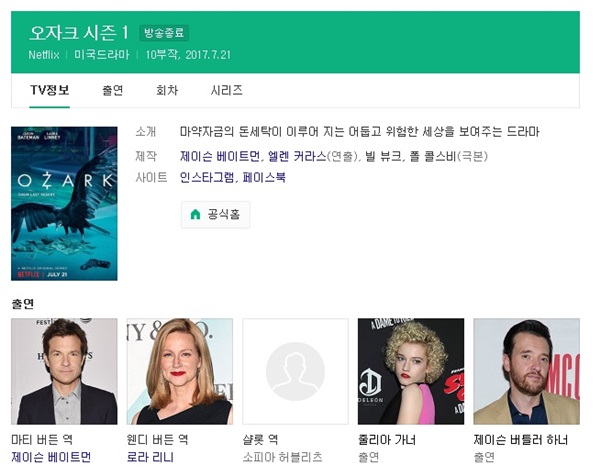The image size is (600, 476).
Task: Click the Netflix label in header
Action: pyautogui.click(x=44, y=55)
